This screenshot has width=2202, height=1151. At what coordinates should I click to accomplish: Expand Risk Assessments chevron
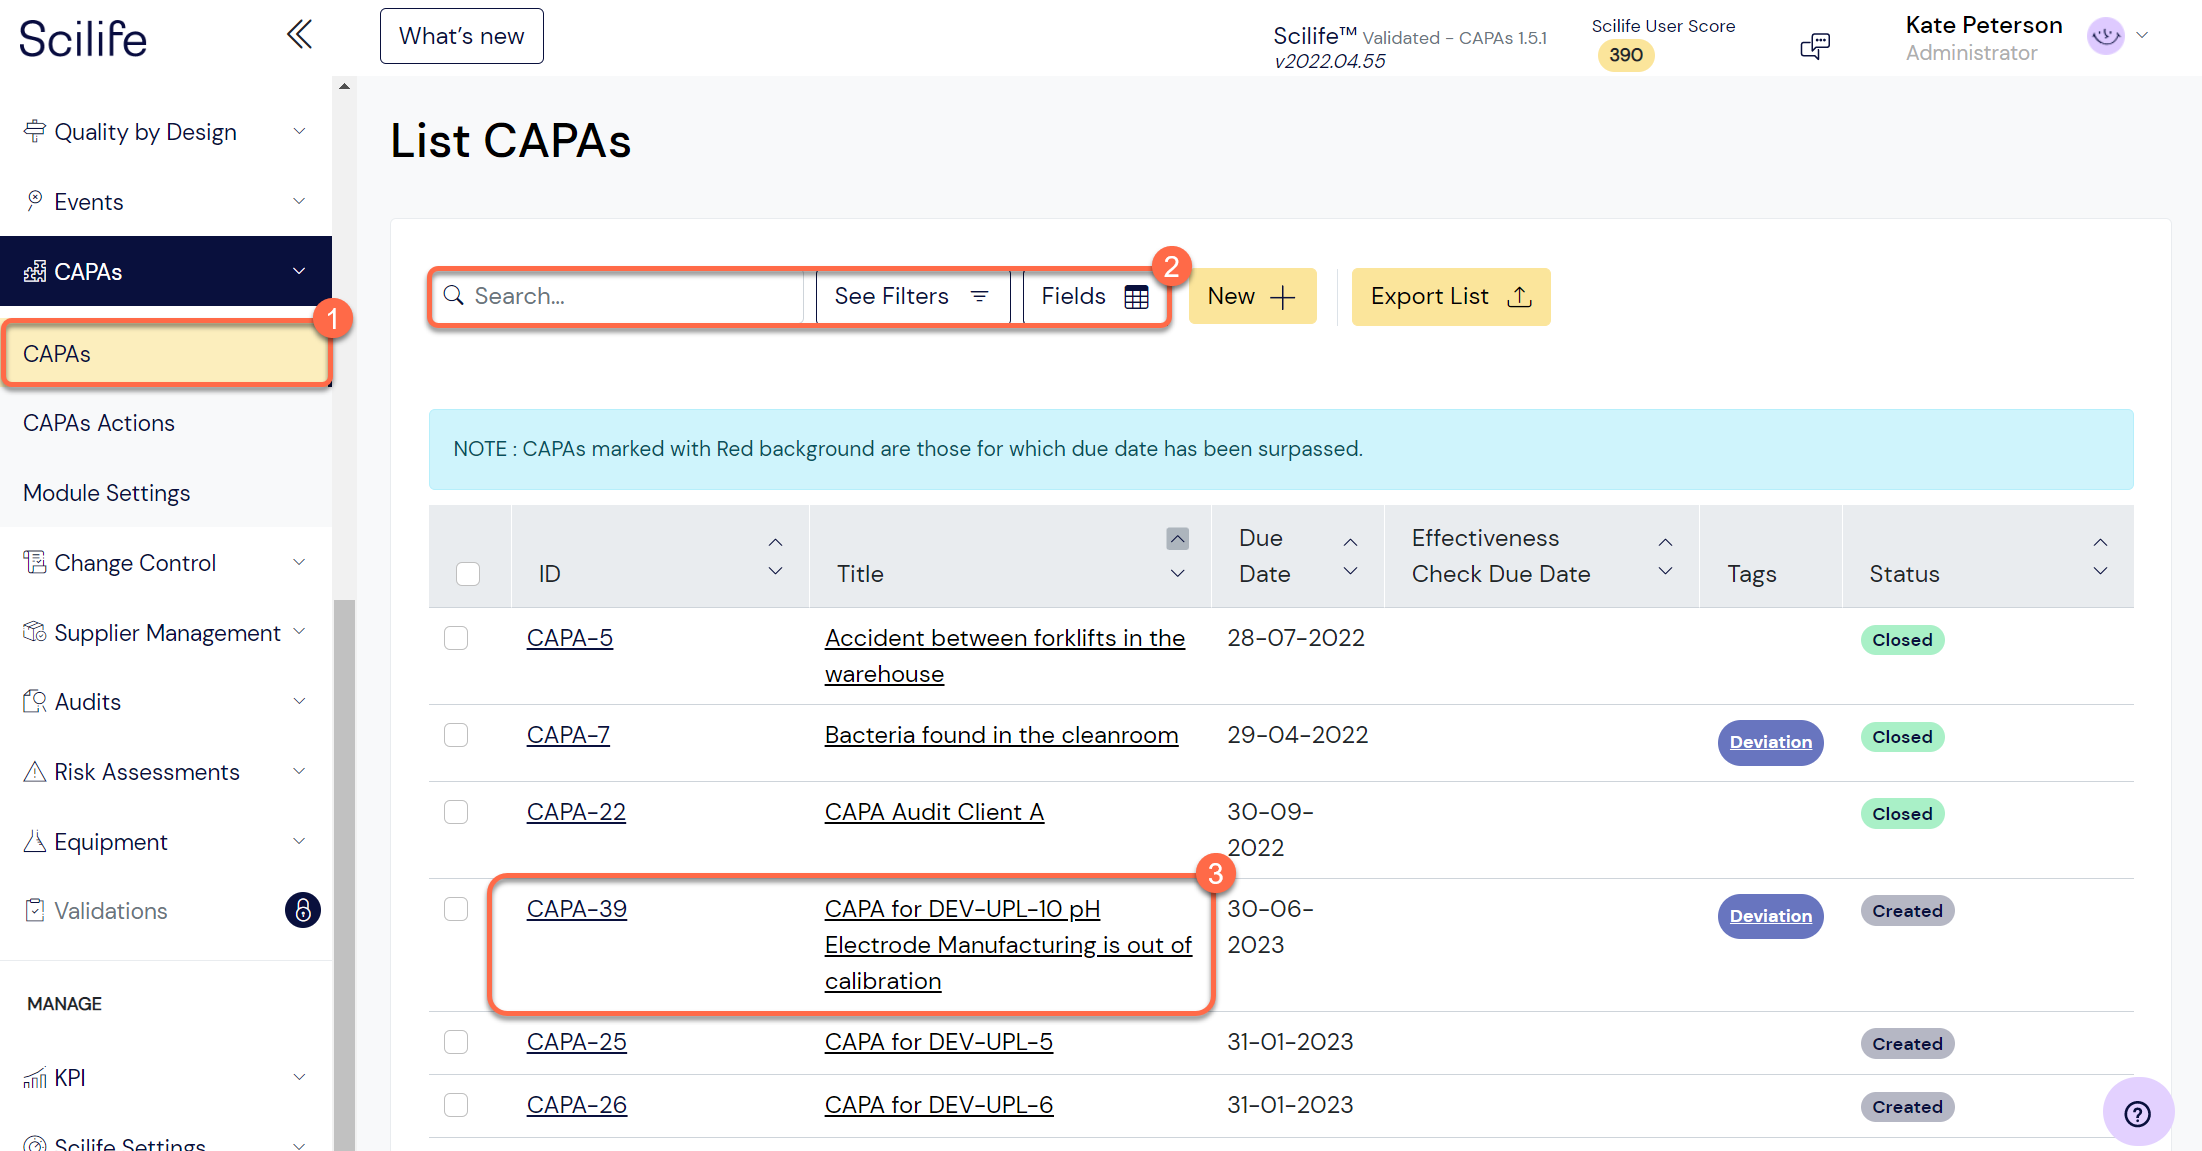tap(299, 771)
